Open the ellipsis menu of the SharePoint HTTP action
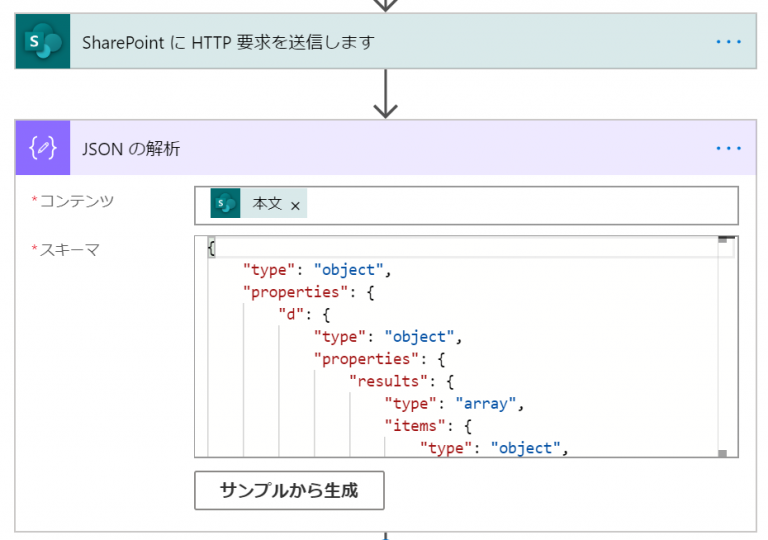The image size is (768, 540). pyautogui.click(x=728, y=42)
